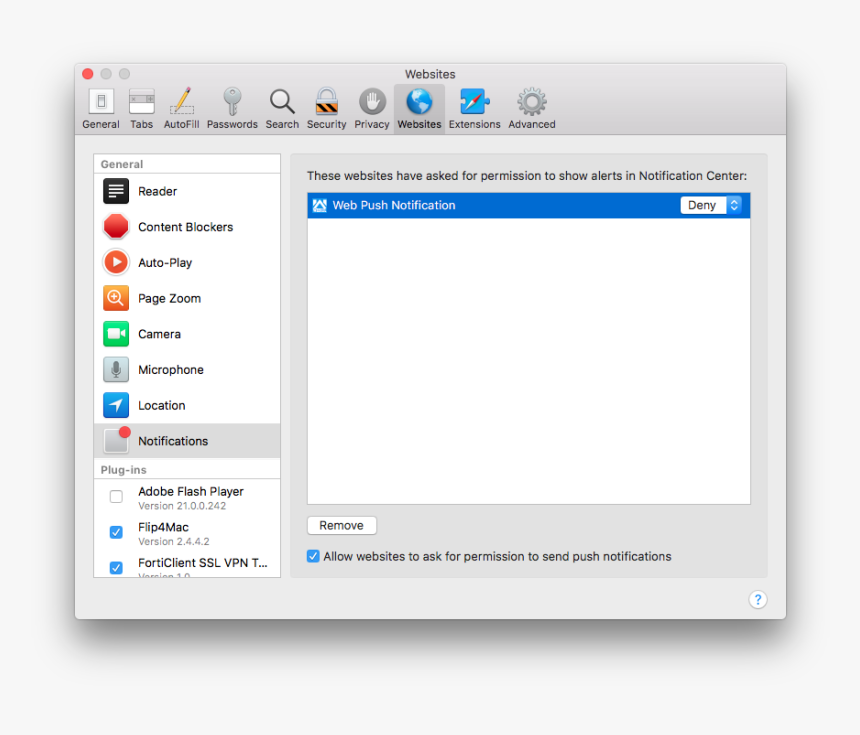Open AutoFill preferences
This screenshot has width=860, height=735.
pos(181,105)
